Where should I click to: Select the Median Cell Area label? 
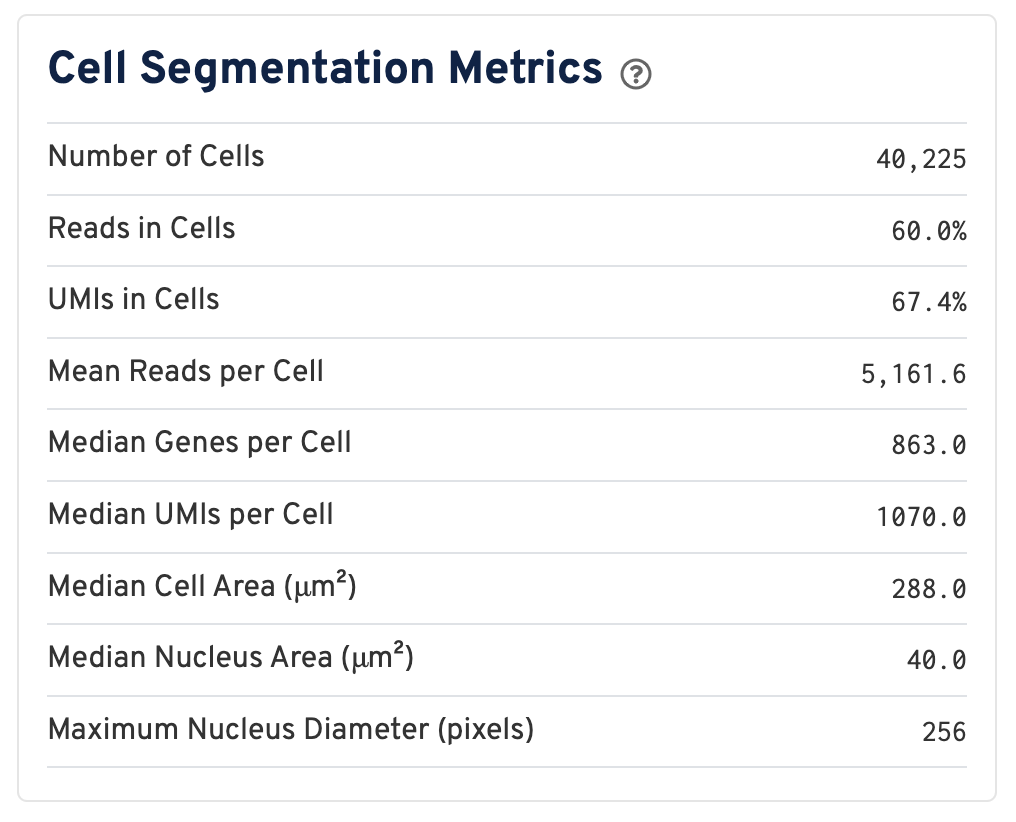tap(202, 586)
